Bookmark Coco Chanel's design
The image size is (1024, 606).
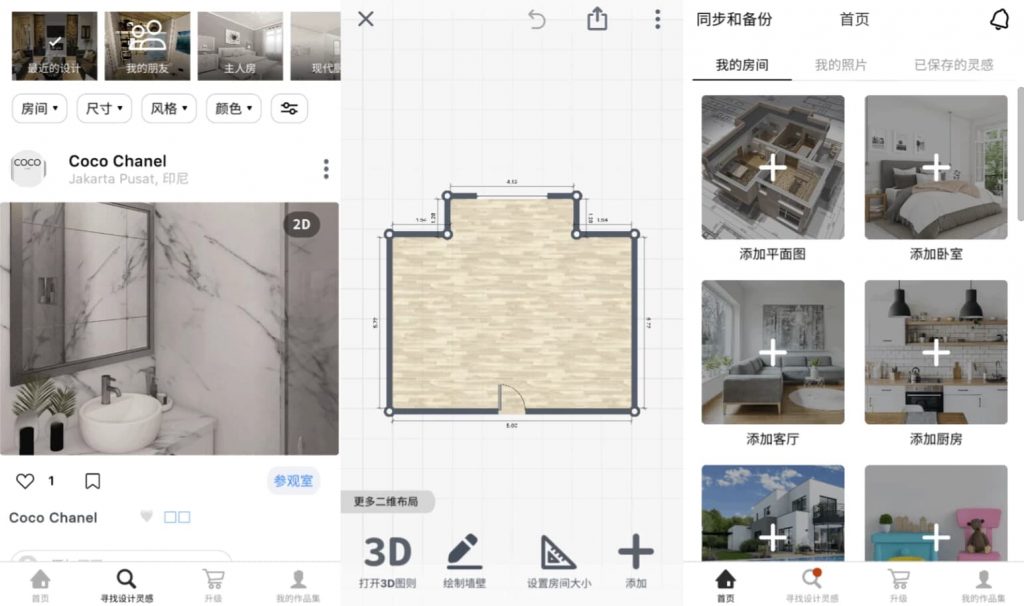pos(93,480)
